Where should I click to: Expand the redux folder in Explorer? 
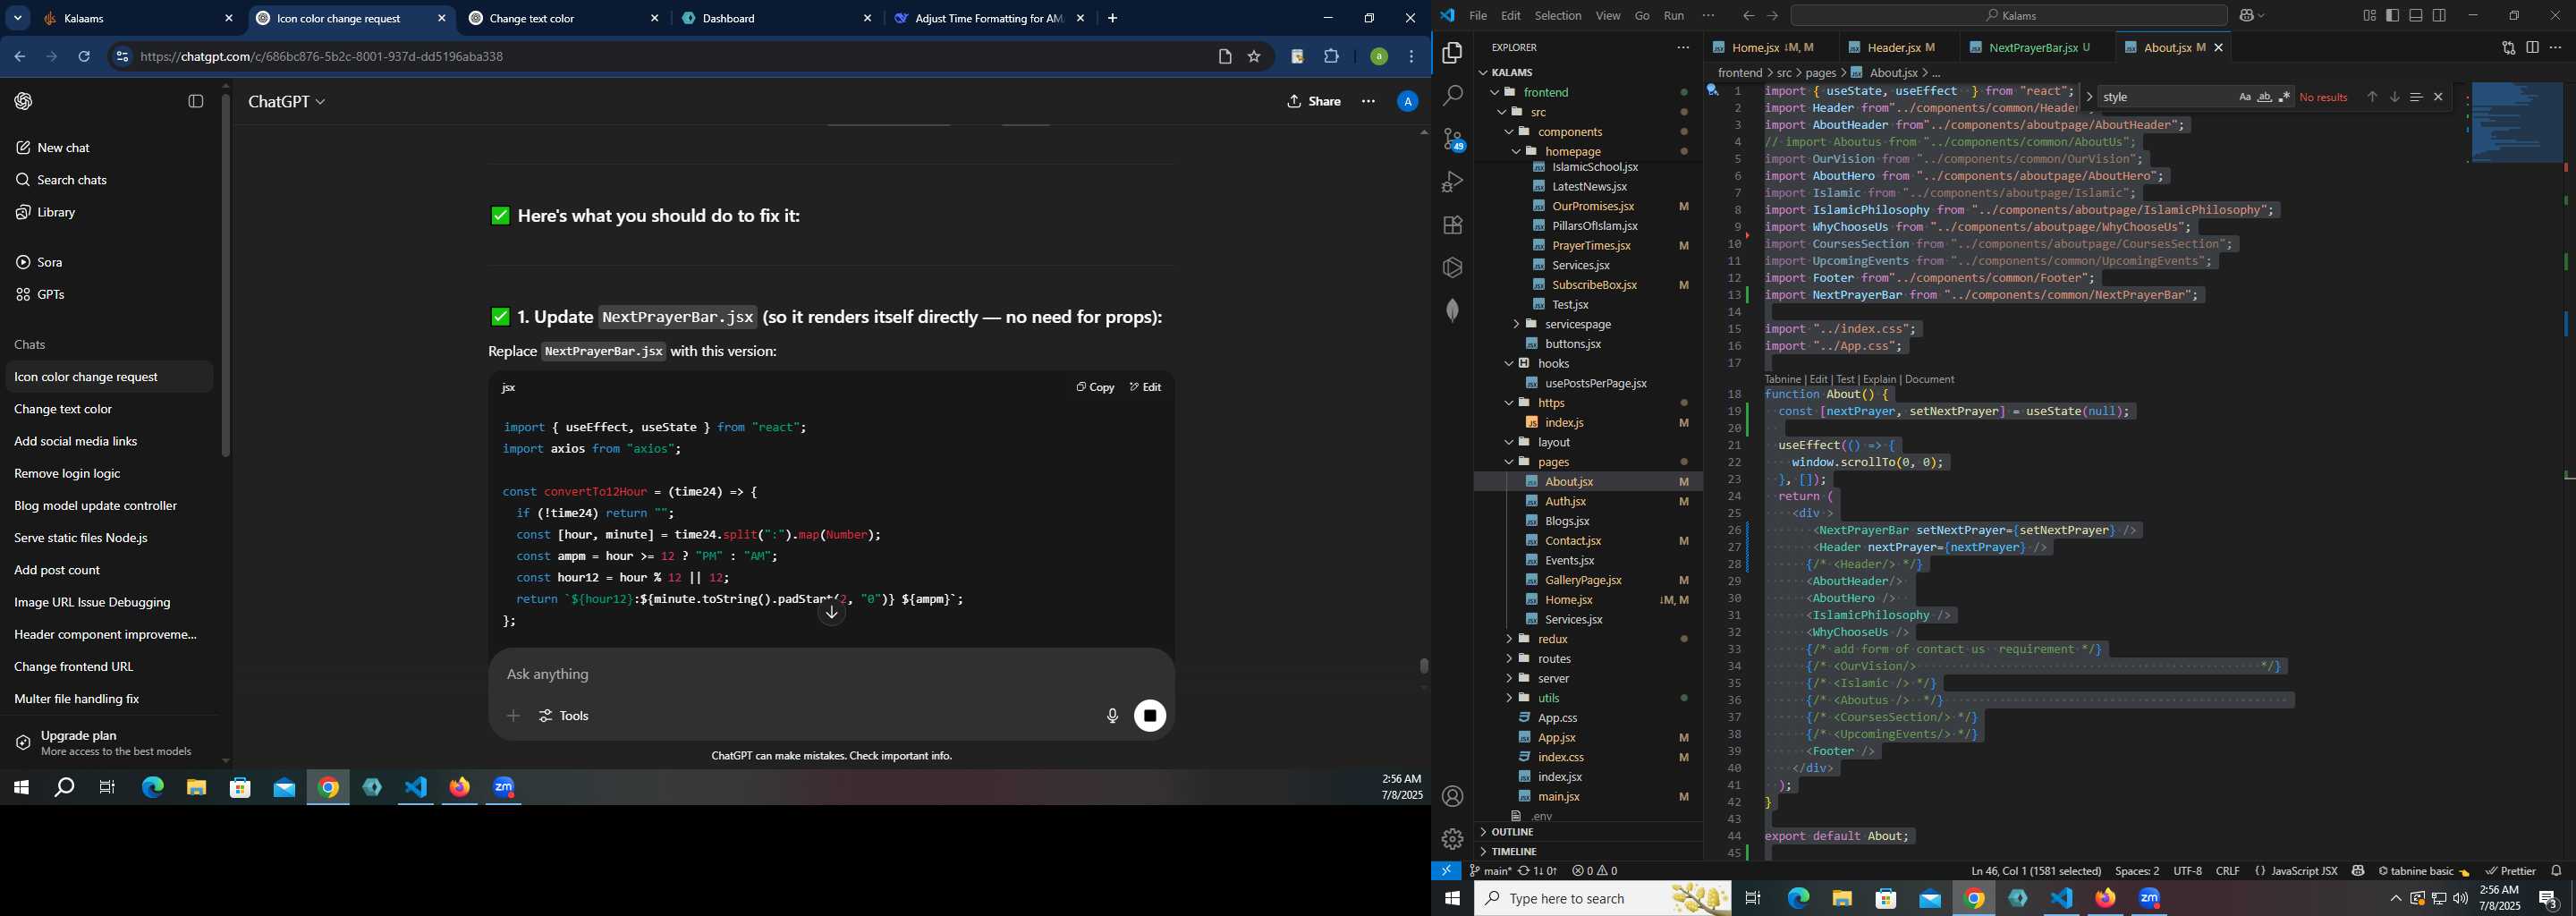(x=1509, y=639)
